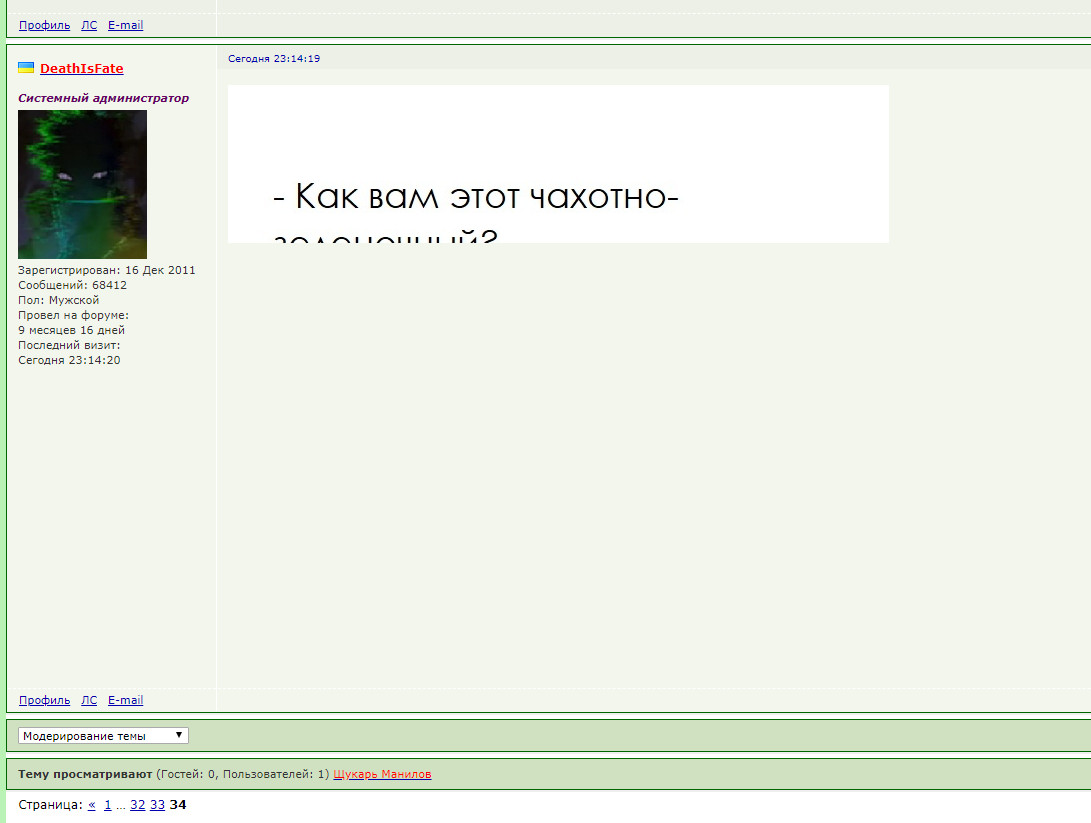
Task: Navigate to page 32
Action: click(138, 805)
